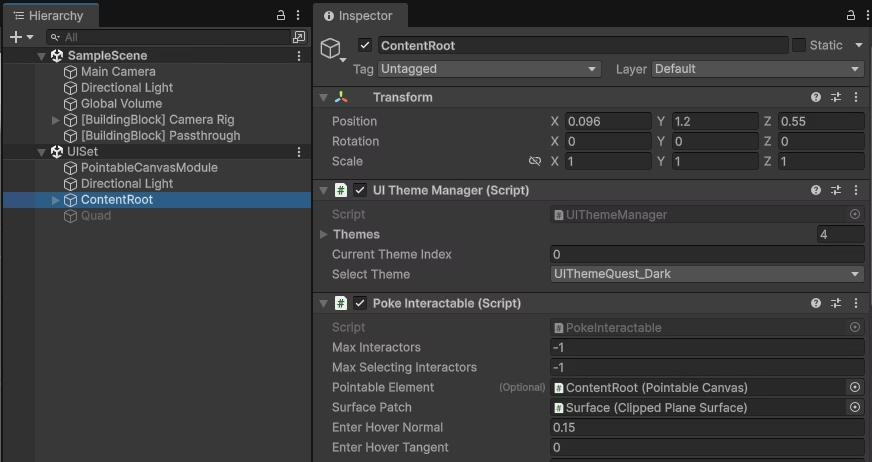This screenshot has height=462, width=872.
Task: Lock the Inspector panel
Action: click(x=850, y=16)
